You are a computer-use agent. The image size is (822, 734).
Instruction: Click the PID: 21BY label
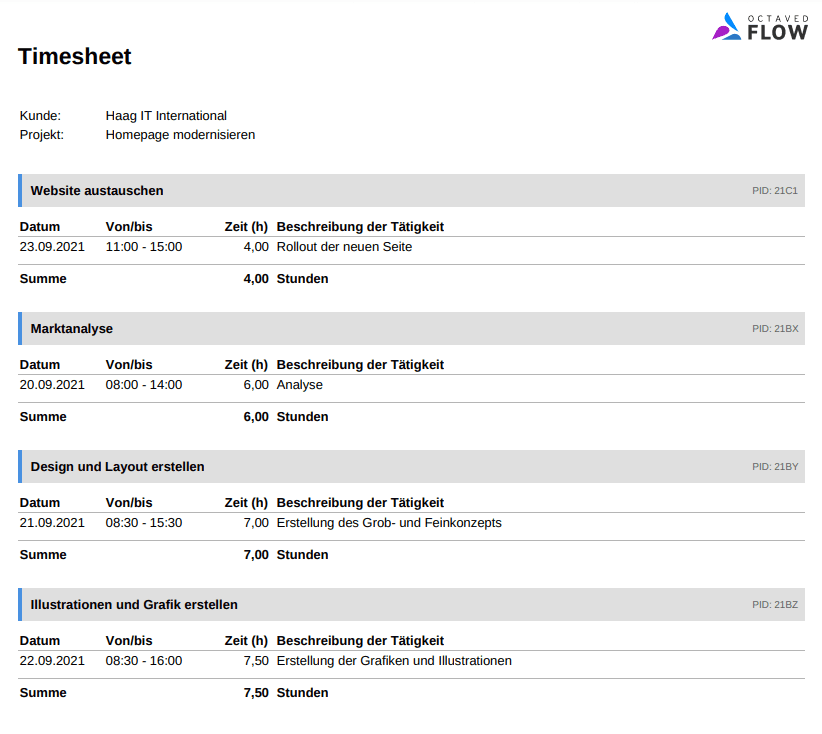(x=774, y=467)
